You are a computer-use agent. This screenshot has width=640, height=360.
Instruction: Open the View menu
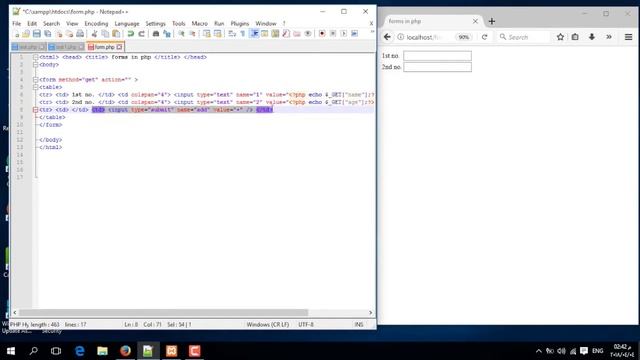point(72,24)
